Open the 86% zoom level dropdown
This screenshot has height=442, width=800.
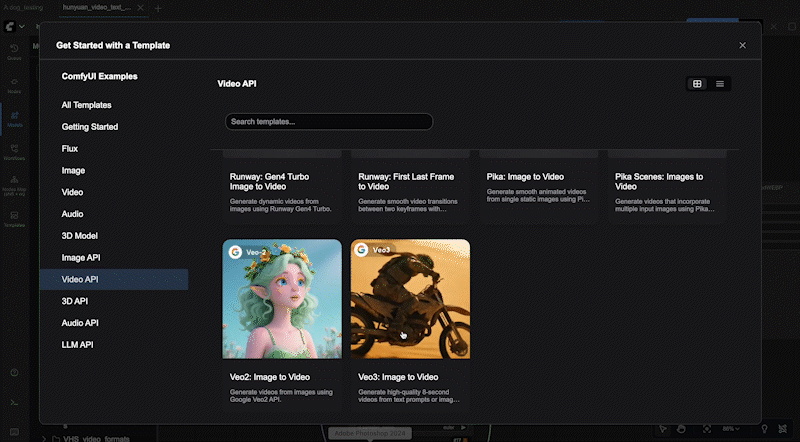[x=730, y=429]
